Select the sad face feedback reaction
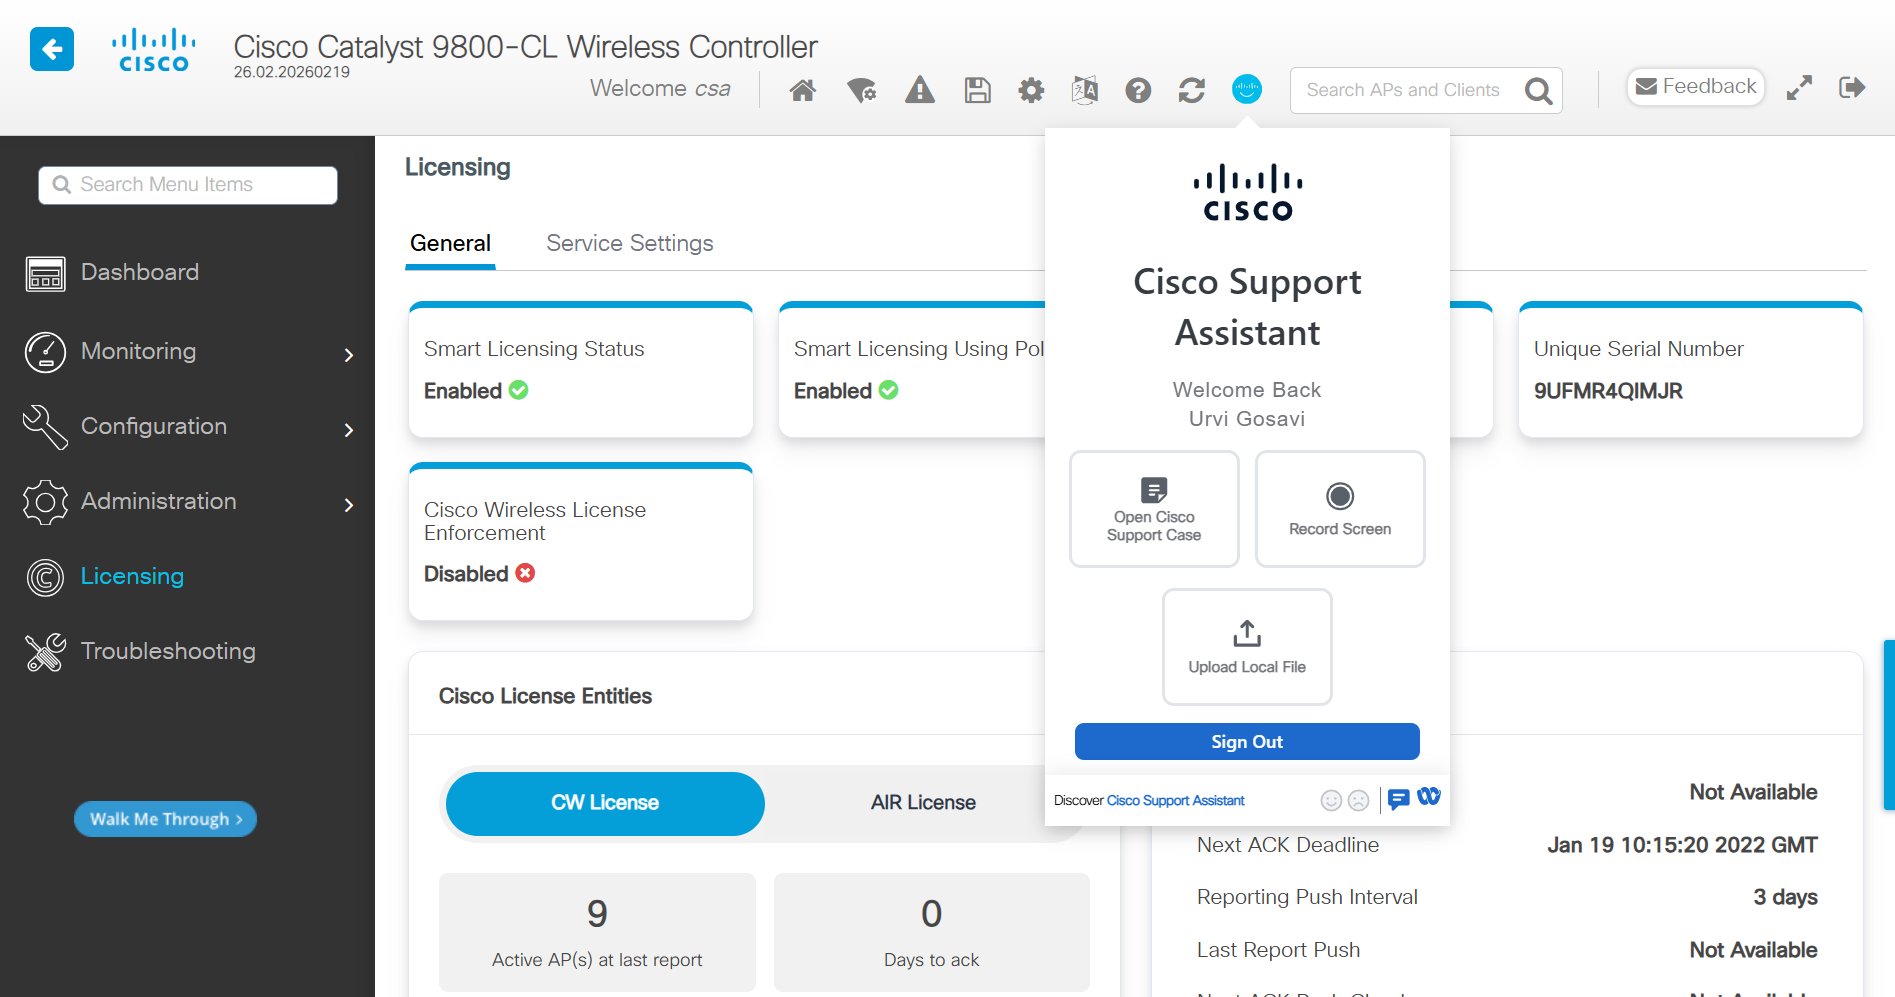This screenshot has height=997, width=1895. tap(1358, 800)
